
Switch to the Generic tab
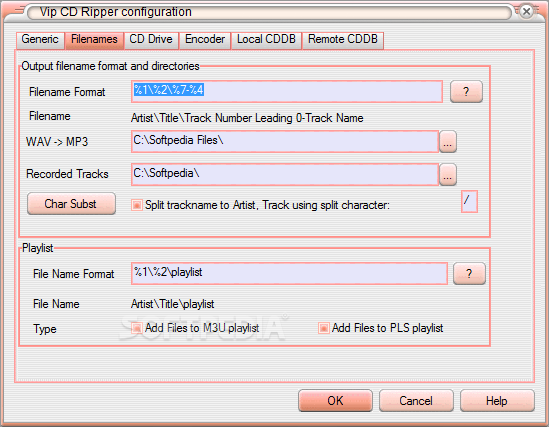40,40
